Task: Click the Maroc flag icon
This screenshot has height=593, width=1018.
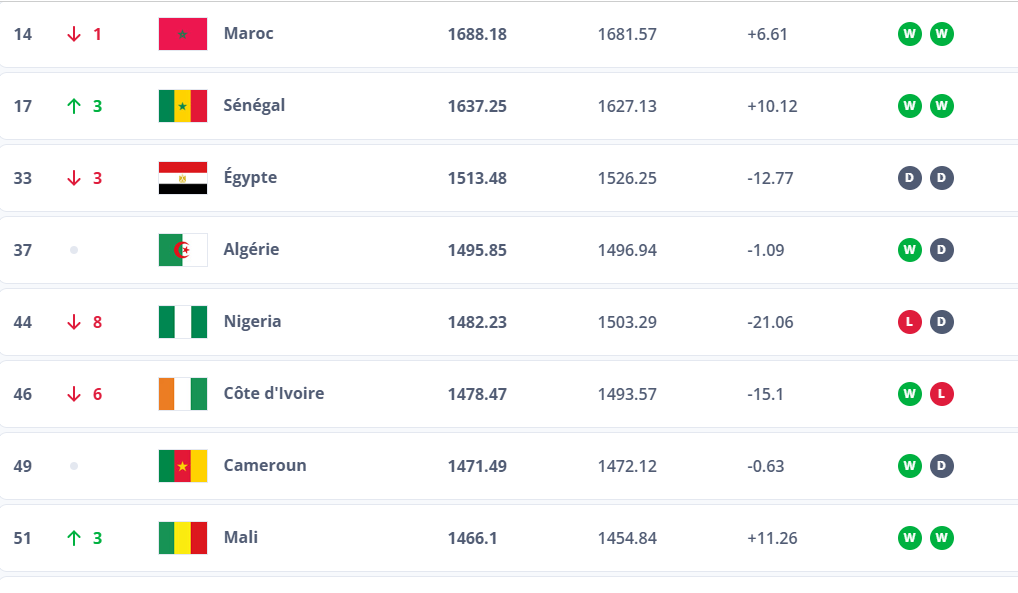Action: pos(183,34)
